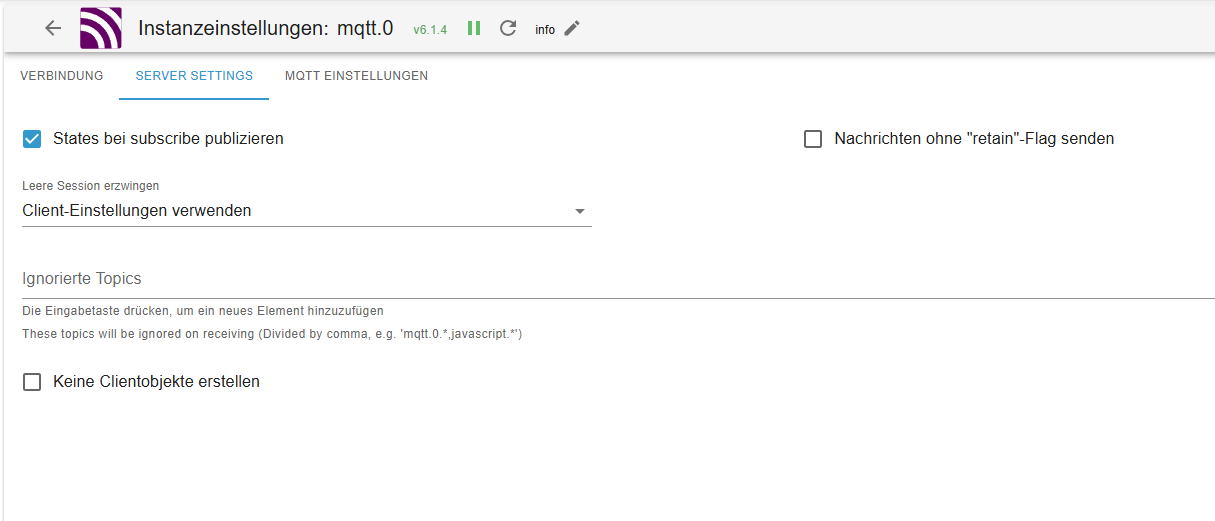Focus the Ignorierte Topics input field
This screenshot has height=521, width=1215.
[x=618, y=279]
